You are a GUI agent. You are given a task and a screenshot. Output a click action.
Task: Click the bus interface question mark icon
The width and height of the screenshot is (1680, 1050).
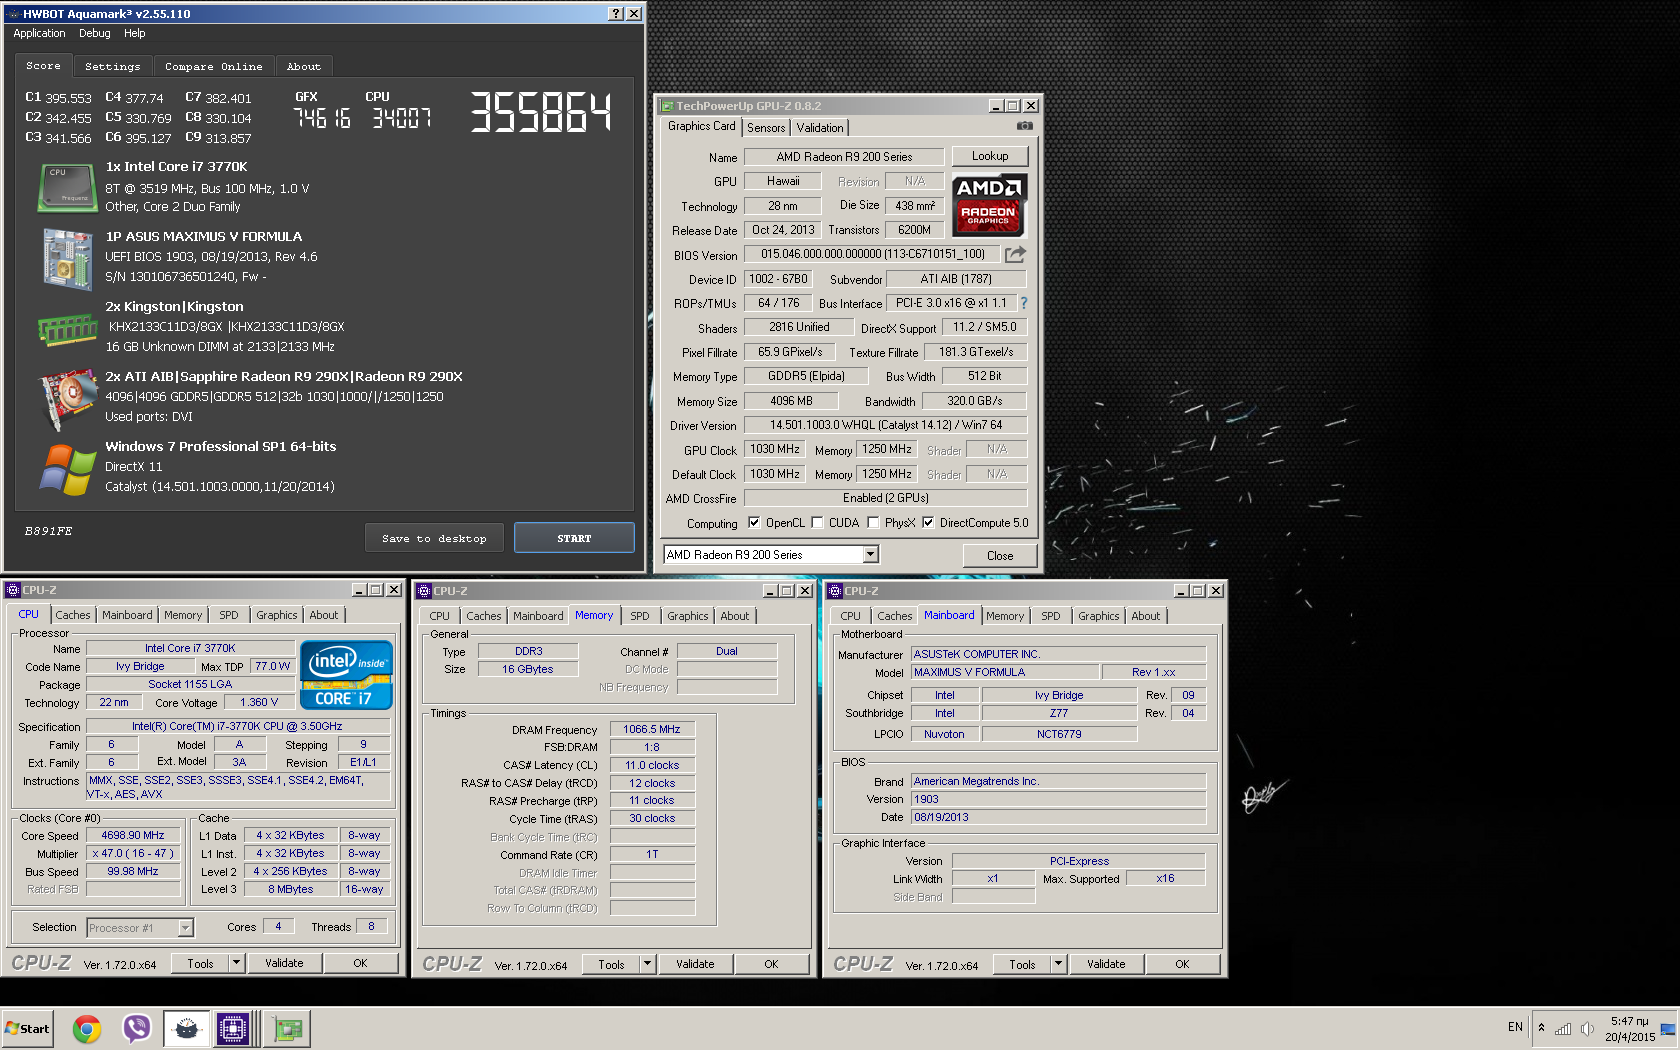coord(1023,303)
